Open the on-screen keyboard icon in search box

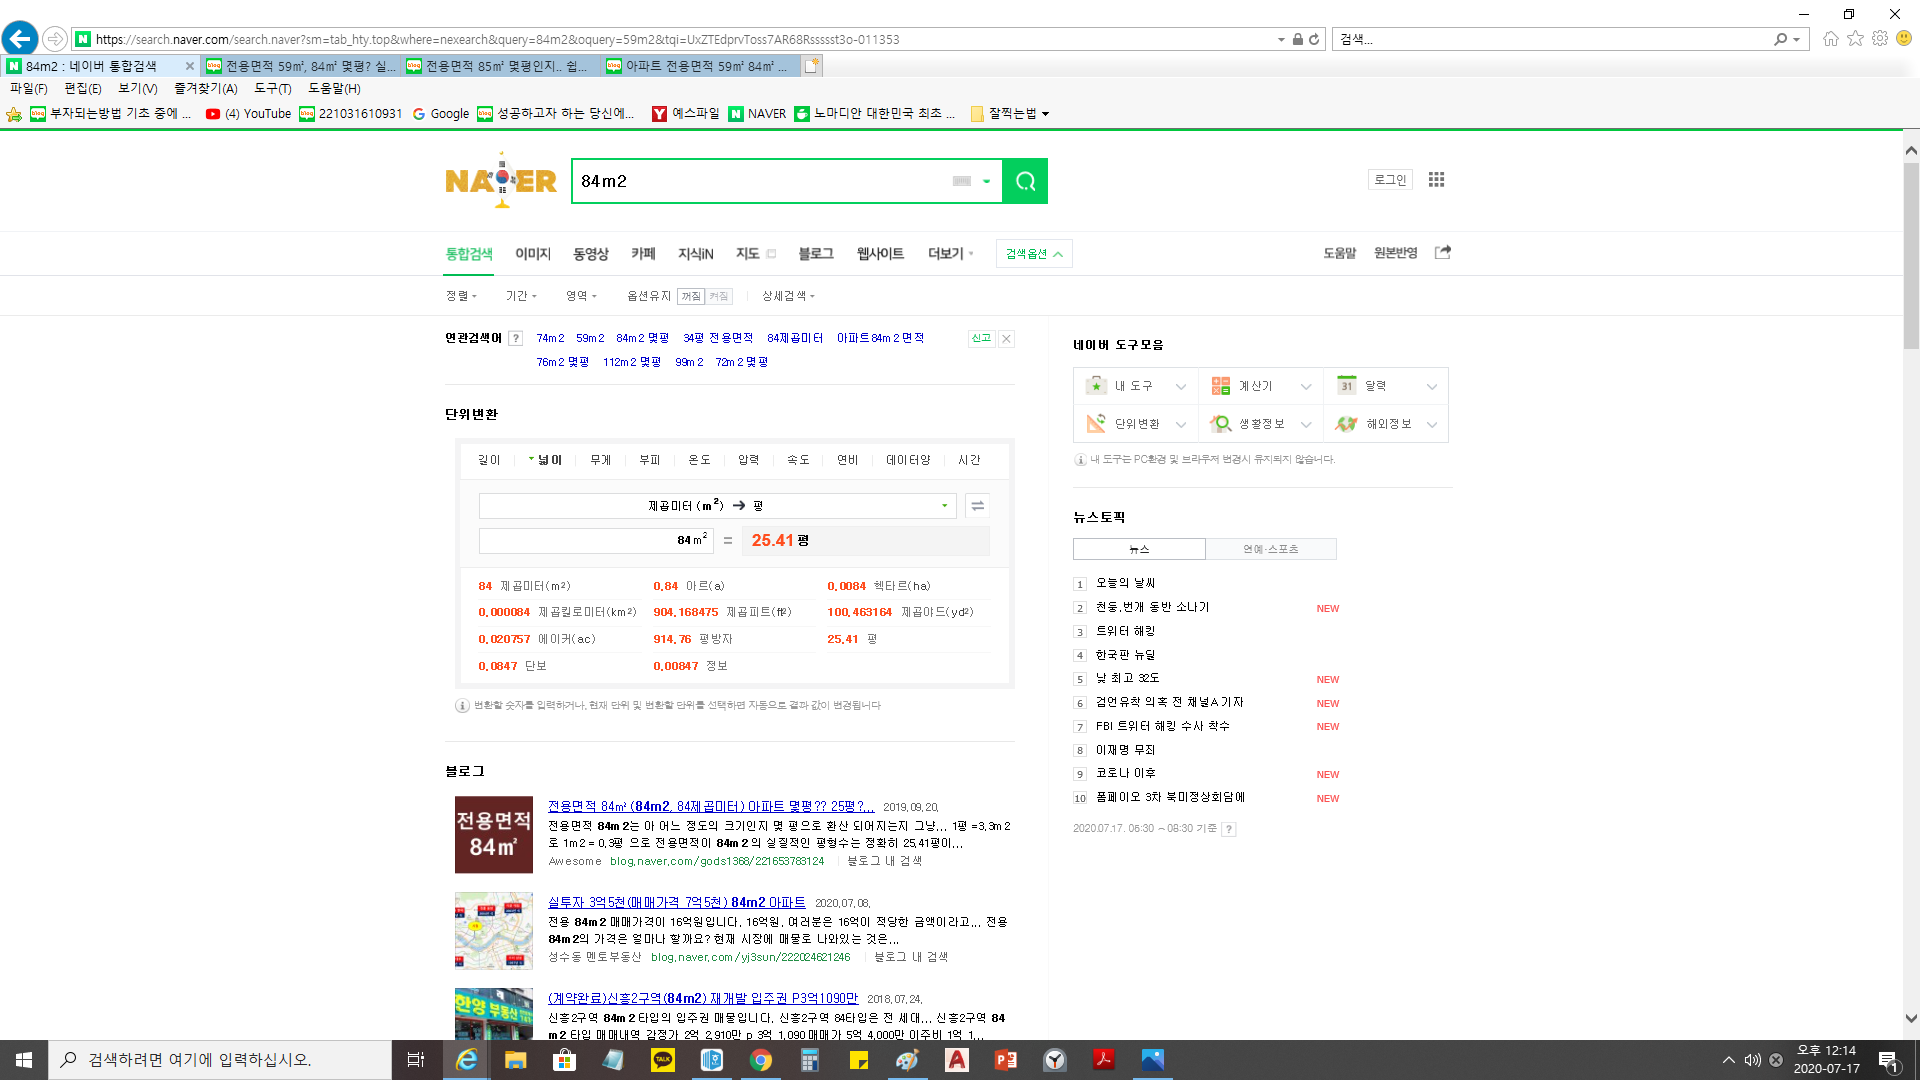click(961, 181)
